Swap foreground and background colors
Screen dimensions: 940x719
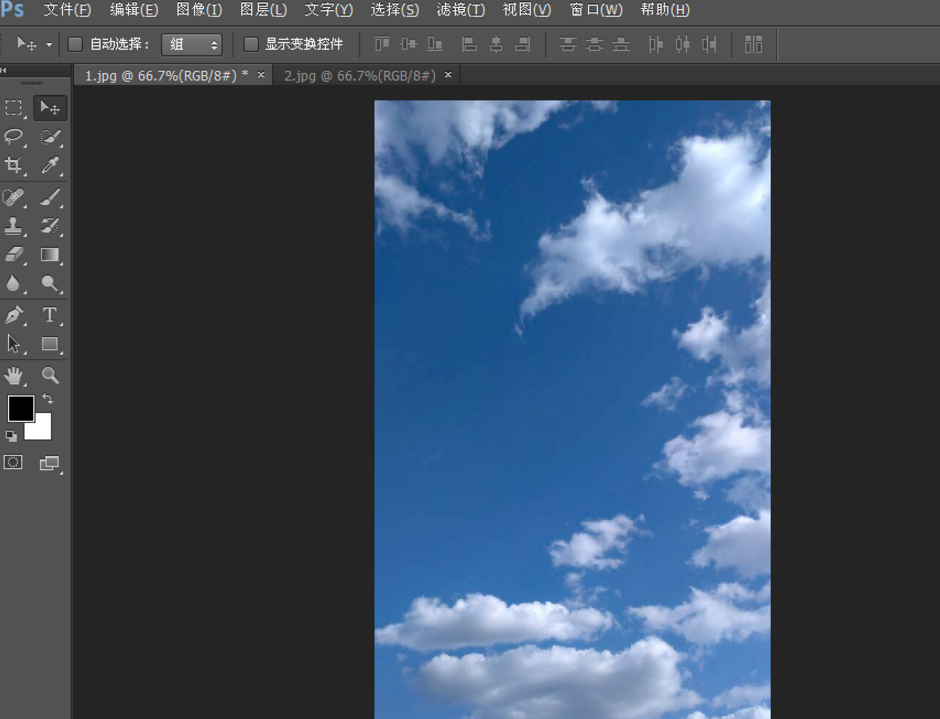point(47,399)
